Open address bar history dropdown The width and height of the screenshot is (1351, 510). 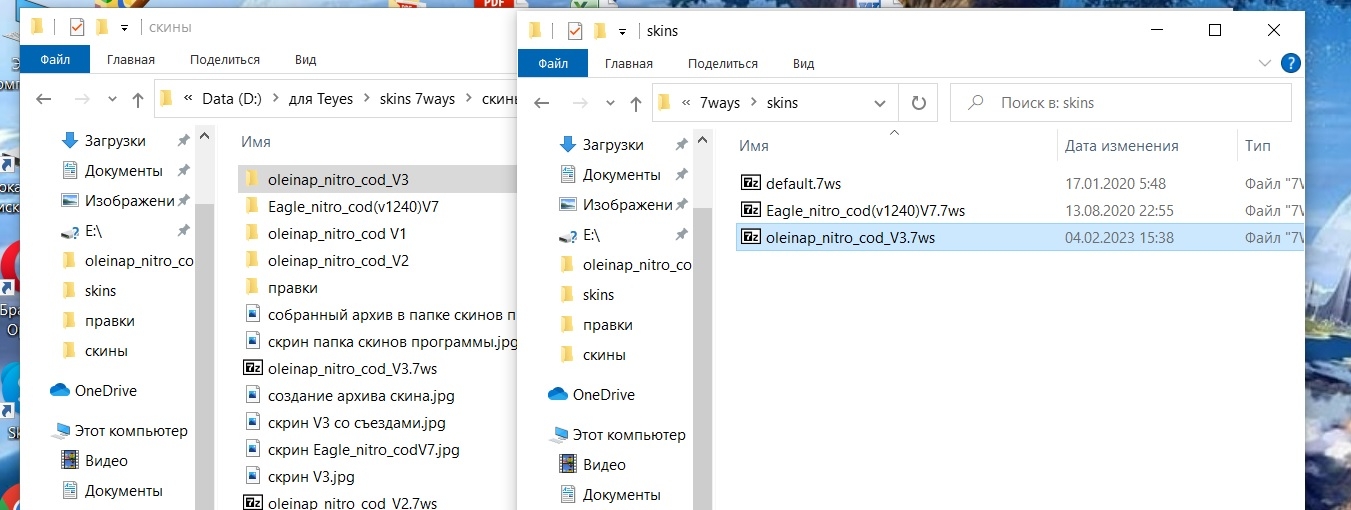tap(880, 103)
